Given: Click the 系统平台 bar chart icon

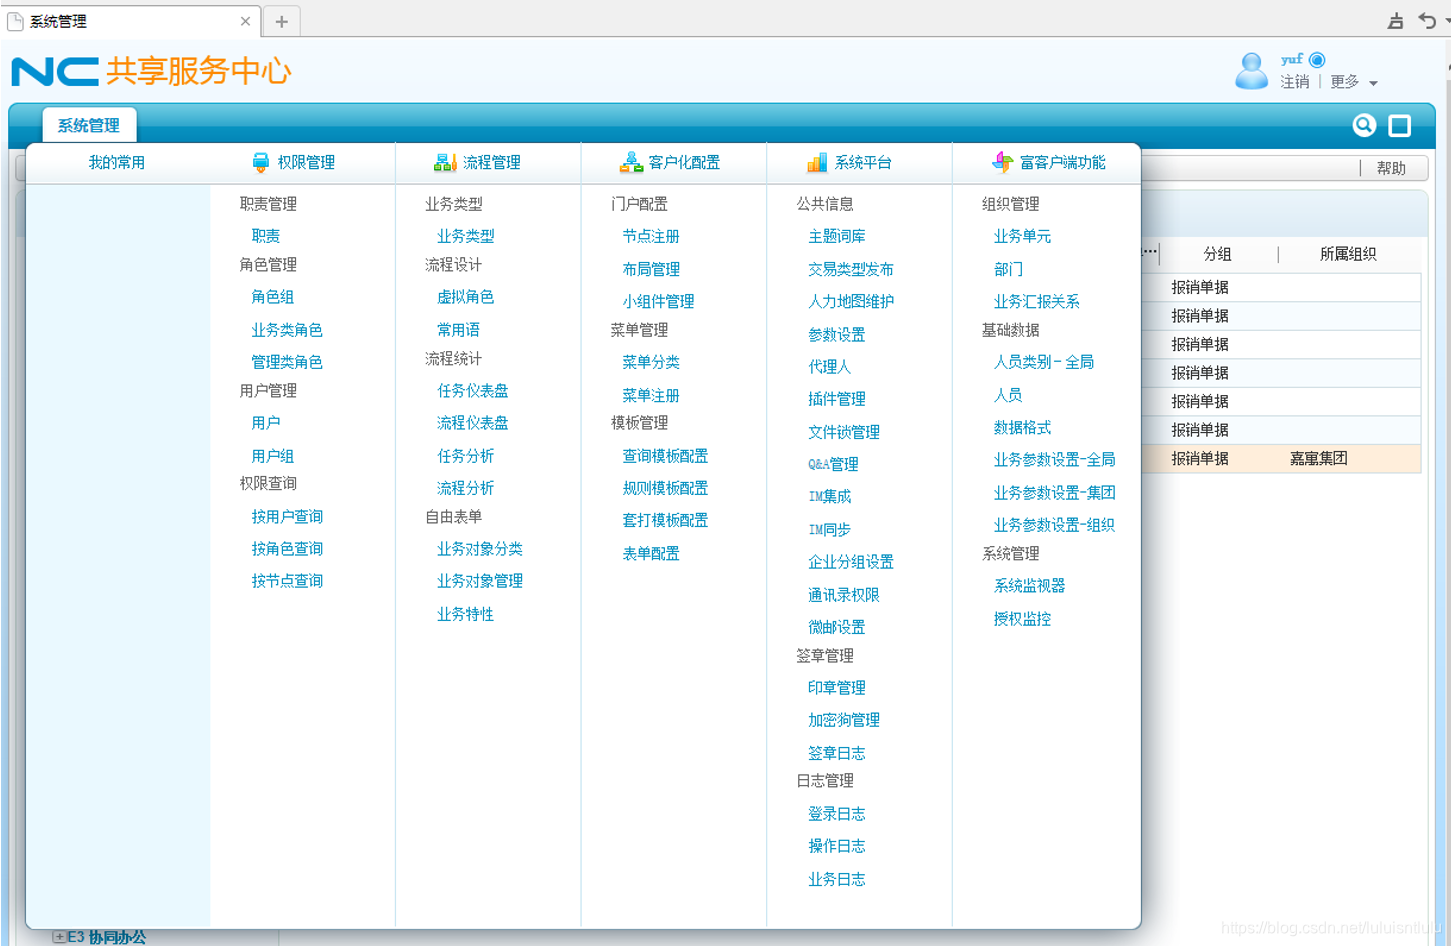Looking at the screenshot, I should [x=817, y=162].
